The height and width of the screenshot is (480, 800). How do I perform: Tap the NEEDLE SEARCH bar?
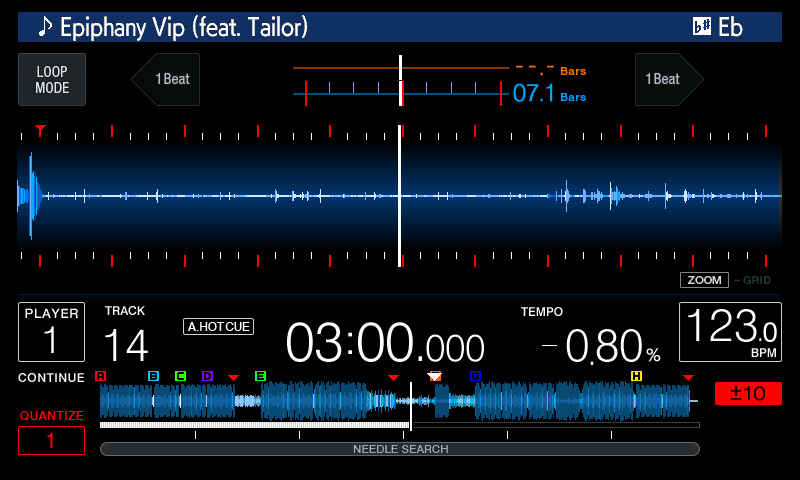(400, 449)
